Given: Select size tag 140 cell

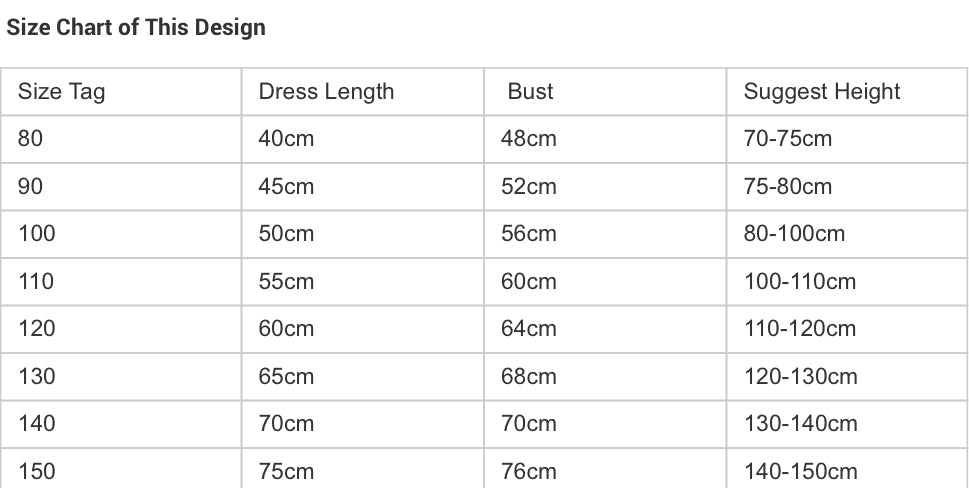Looking at the screenshot, I should [37, 424].
